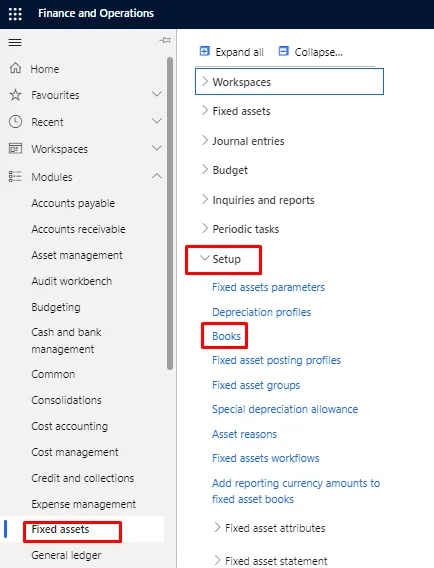Image resolution: width=434 pixels, height=568 pixels.
Task: Expand the Recent section chevron
Action: click(157, 121)
